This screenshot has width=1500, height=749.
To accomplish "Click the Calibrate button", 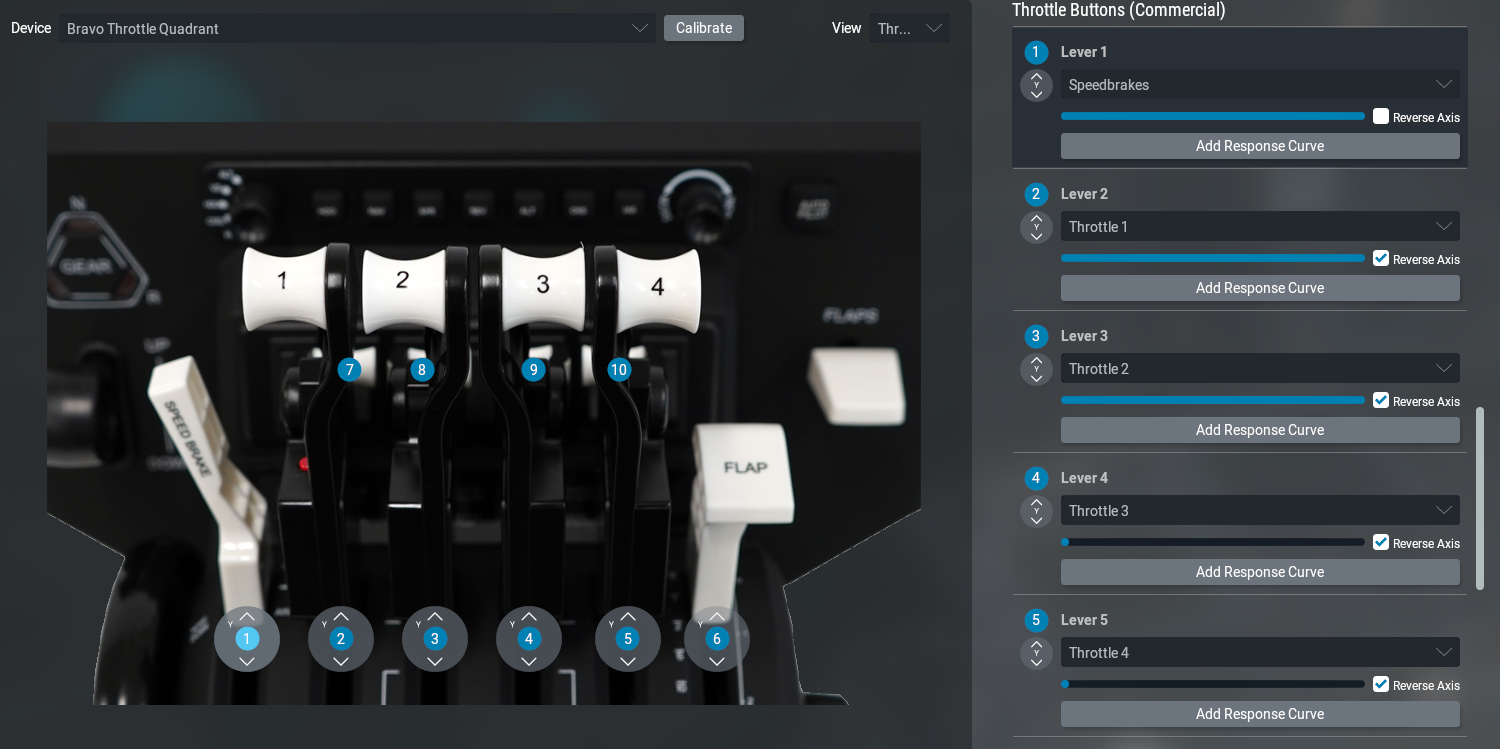I will tap(704, 28).
